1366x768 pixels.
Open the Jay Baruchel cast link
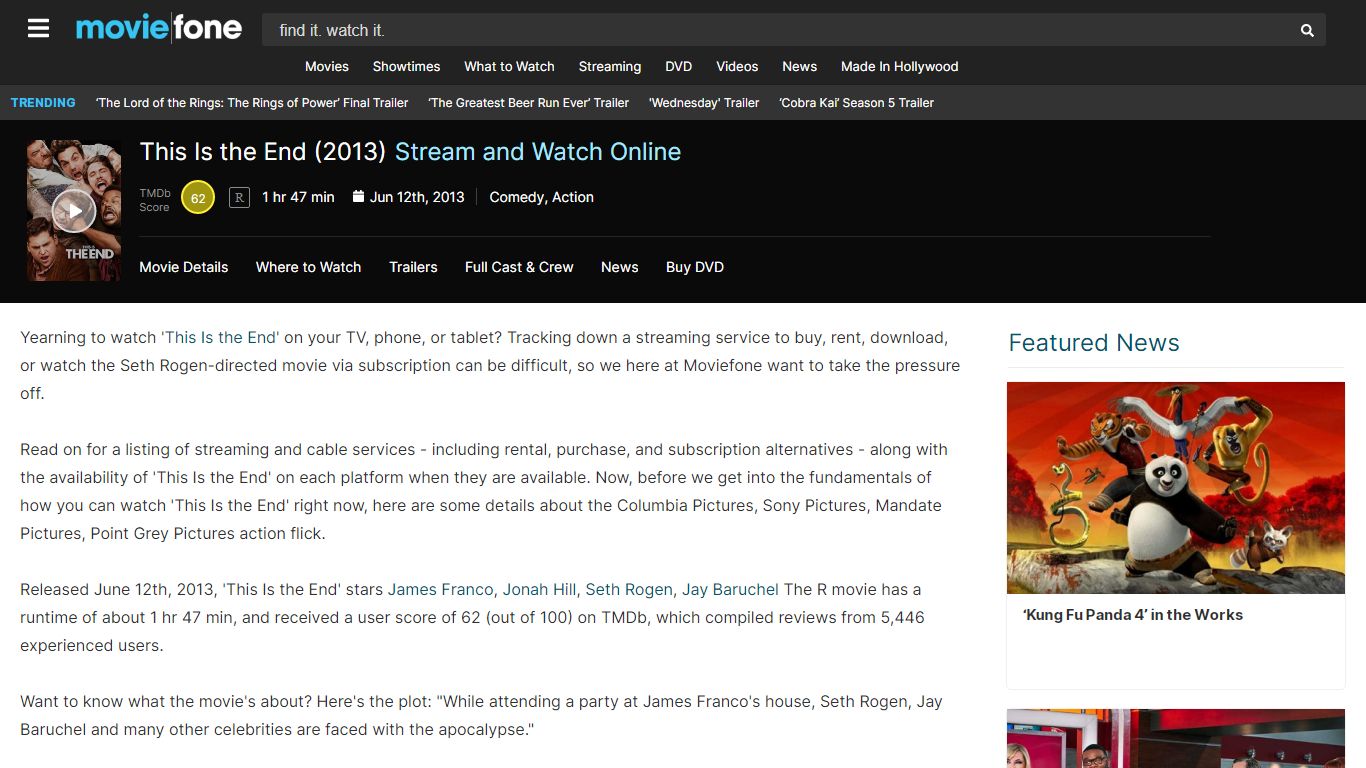tap(731, 589)
